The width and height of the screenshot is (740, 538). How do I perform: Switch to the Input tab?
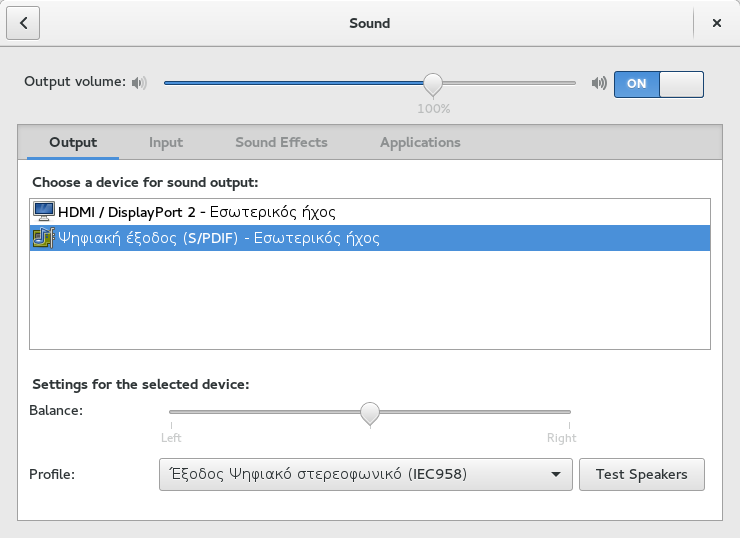(166, 143)
